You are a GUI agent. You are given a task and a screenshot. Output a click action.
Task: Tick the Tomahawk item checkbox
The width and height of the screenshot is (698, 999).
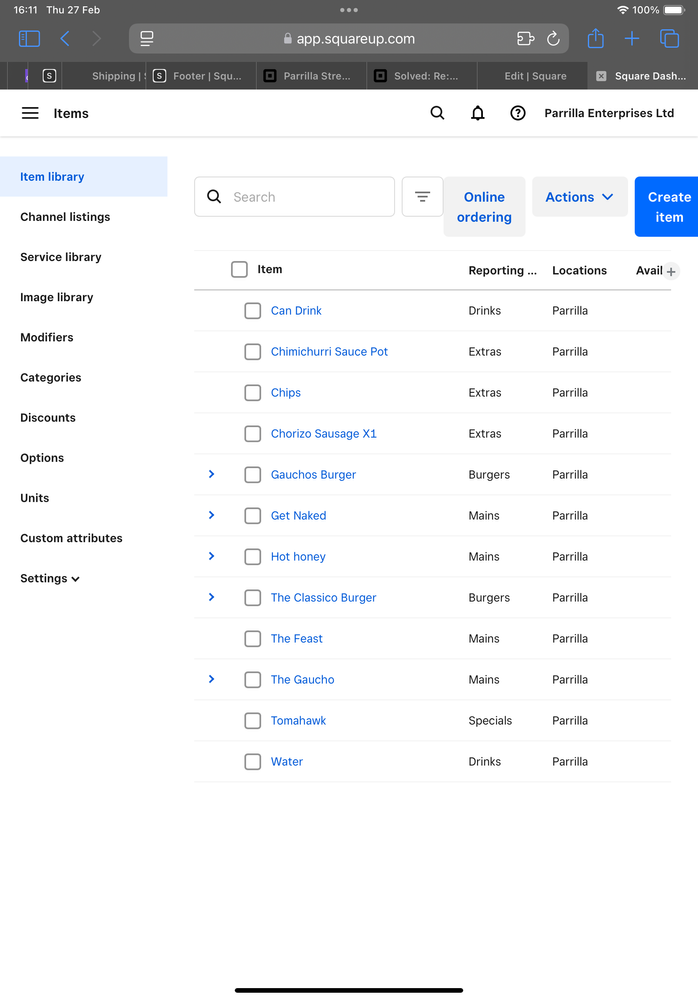(x=253, y=721)
